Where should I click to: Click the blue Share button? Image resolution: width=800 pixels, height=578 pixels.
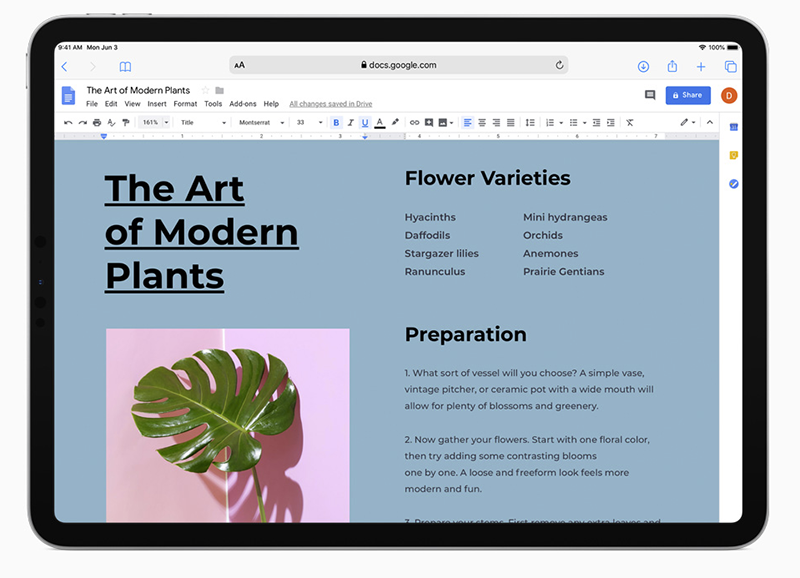[688, 95]
